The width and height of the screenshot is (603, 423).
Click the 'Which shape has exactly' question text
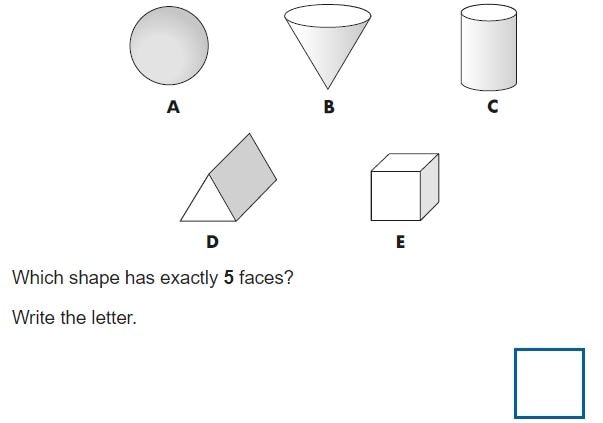[115, 278]
